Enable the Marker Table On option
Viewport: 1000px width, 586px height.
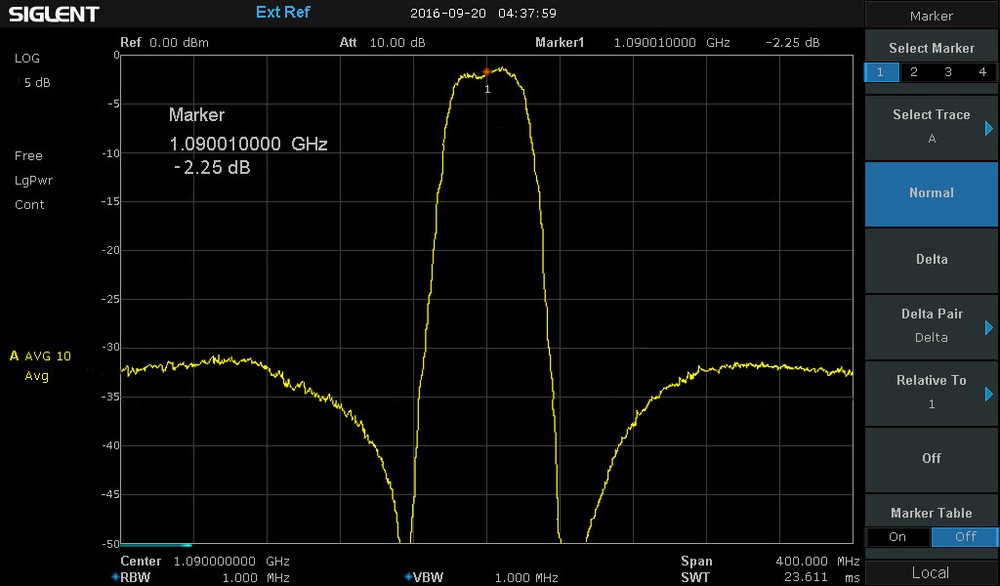(897, 537)
